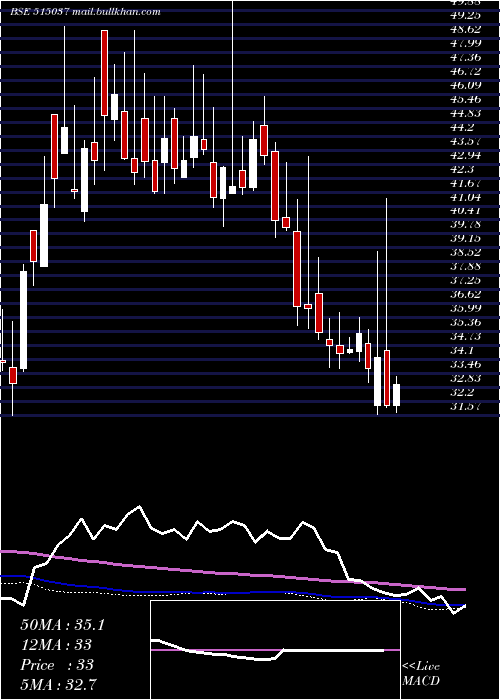
Task: Click the 39.15 price axis label
Action: point(465,239)
